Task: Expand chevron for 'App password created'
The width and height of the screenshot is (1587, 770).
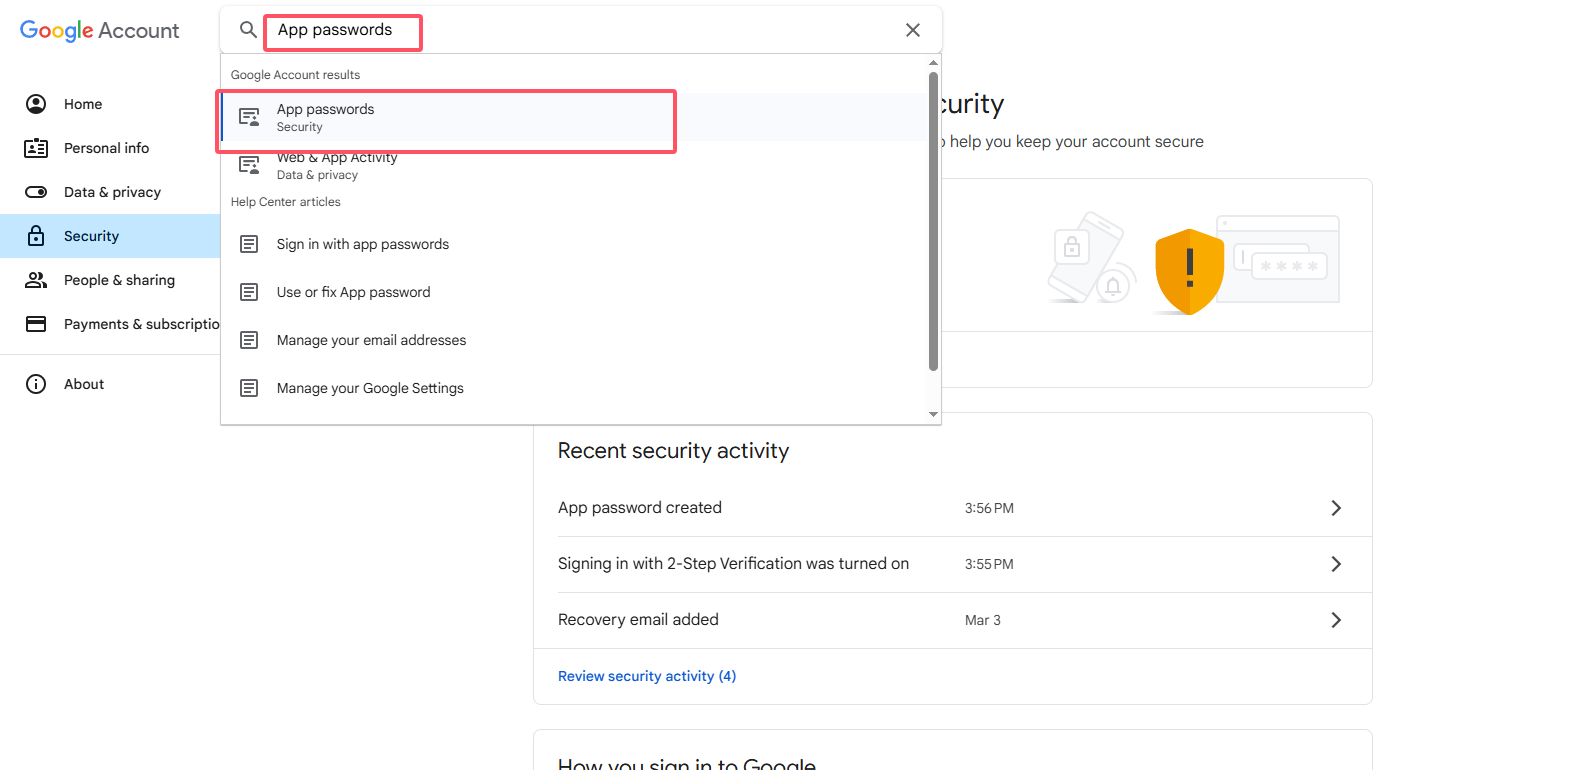Action: click(1336, 508)
